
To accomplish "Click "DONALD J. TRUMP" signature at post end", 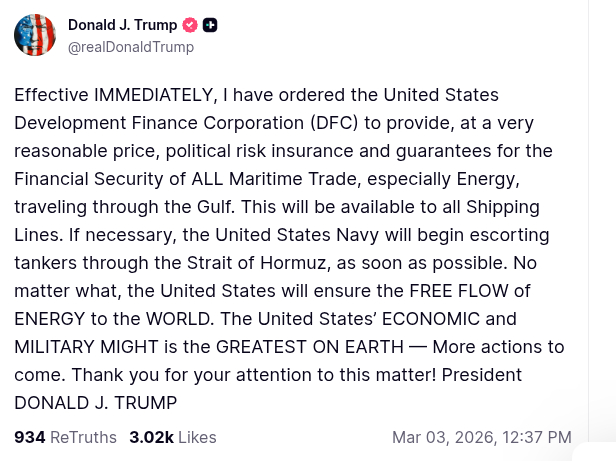I will [x=95, y=403].
